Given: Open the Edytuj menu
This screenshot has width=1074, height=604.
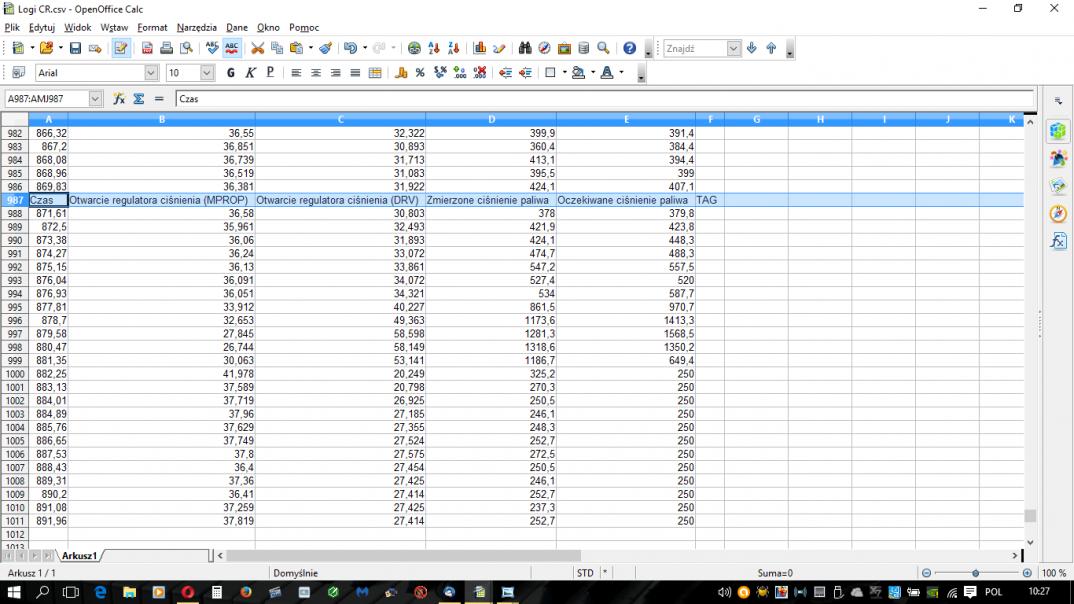Looking at the screenshot, I should pyautogui.click(x=42, y=27).
